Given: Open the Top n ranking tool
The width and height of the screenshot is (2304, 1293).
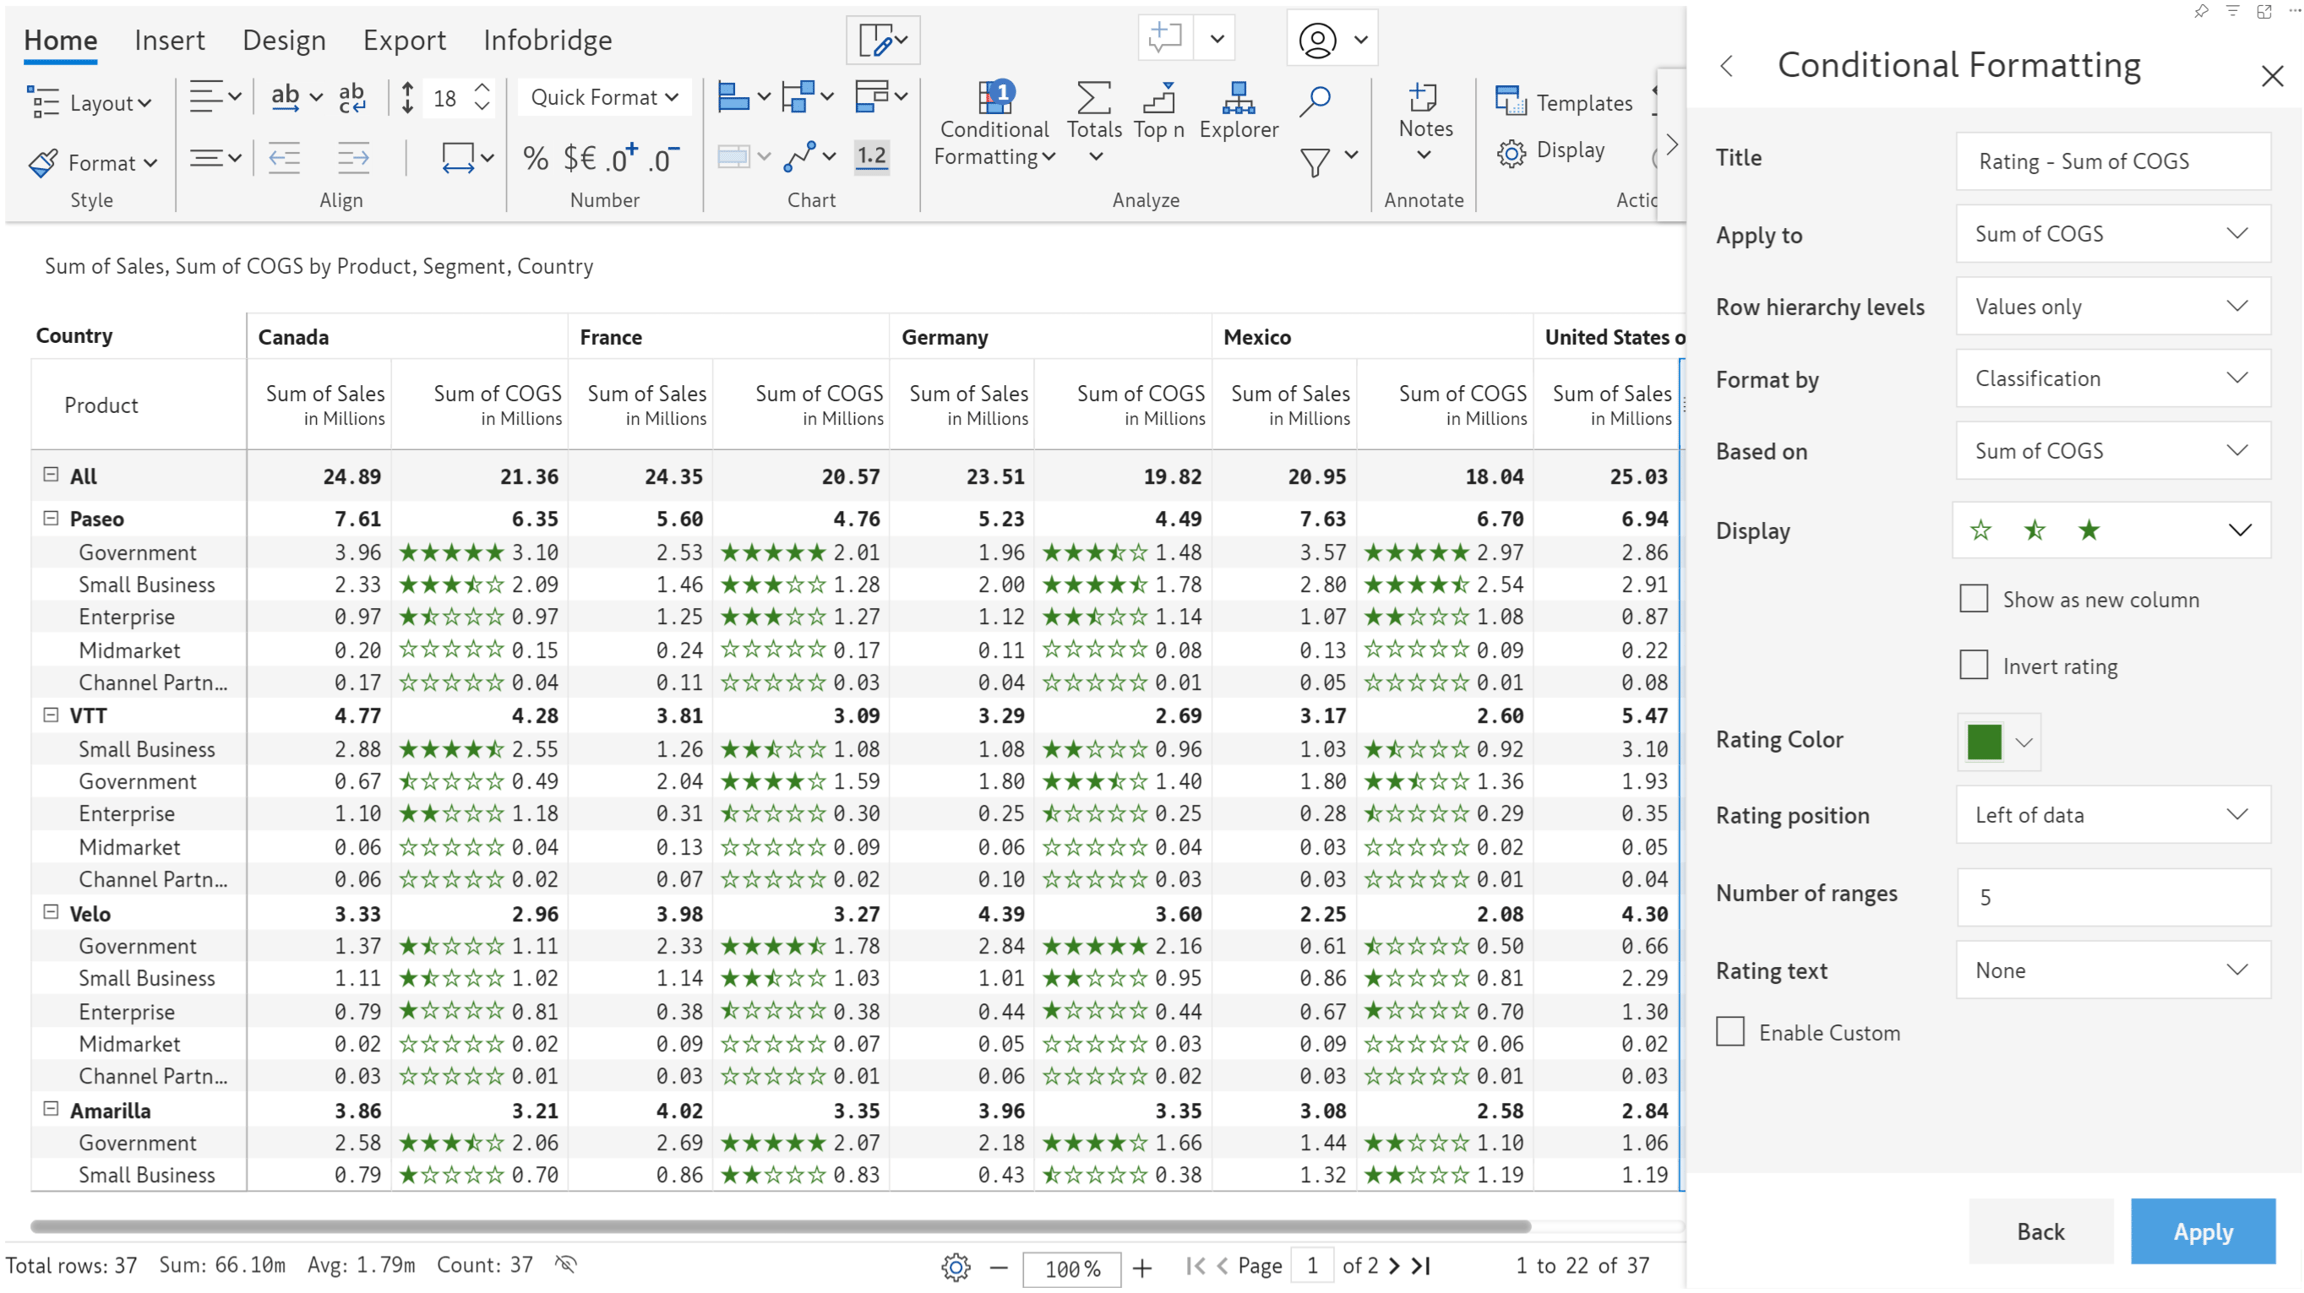Looking at the screenshot, I should point(1158,98).
